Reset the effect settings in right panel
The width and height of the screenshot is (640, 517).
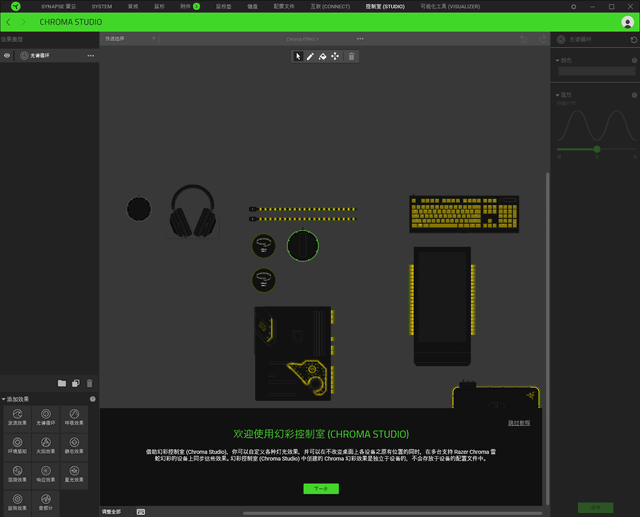pos(633,40)
